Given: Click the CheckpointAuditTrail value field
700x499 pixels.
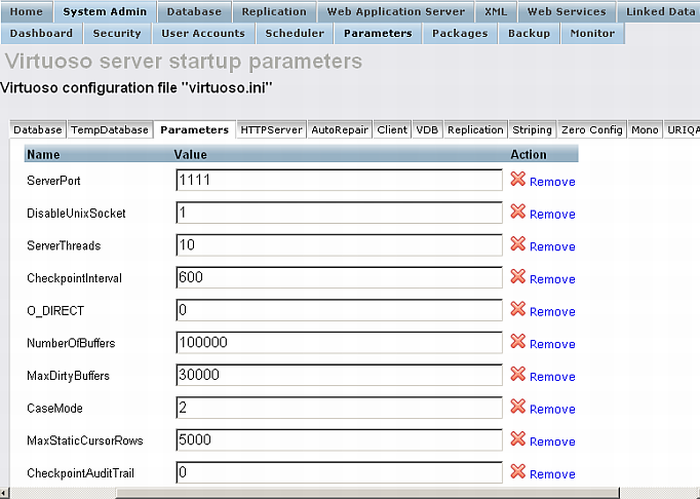Looking at the screenshot, I should [339, 472].
